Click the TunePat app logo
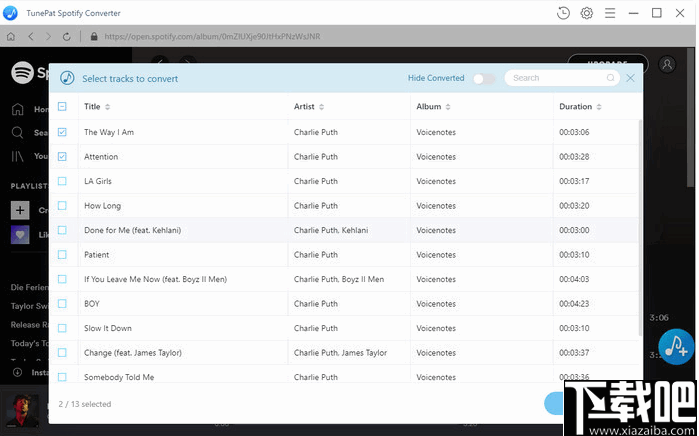699x436 pixels. click(x=10, y=13)
